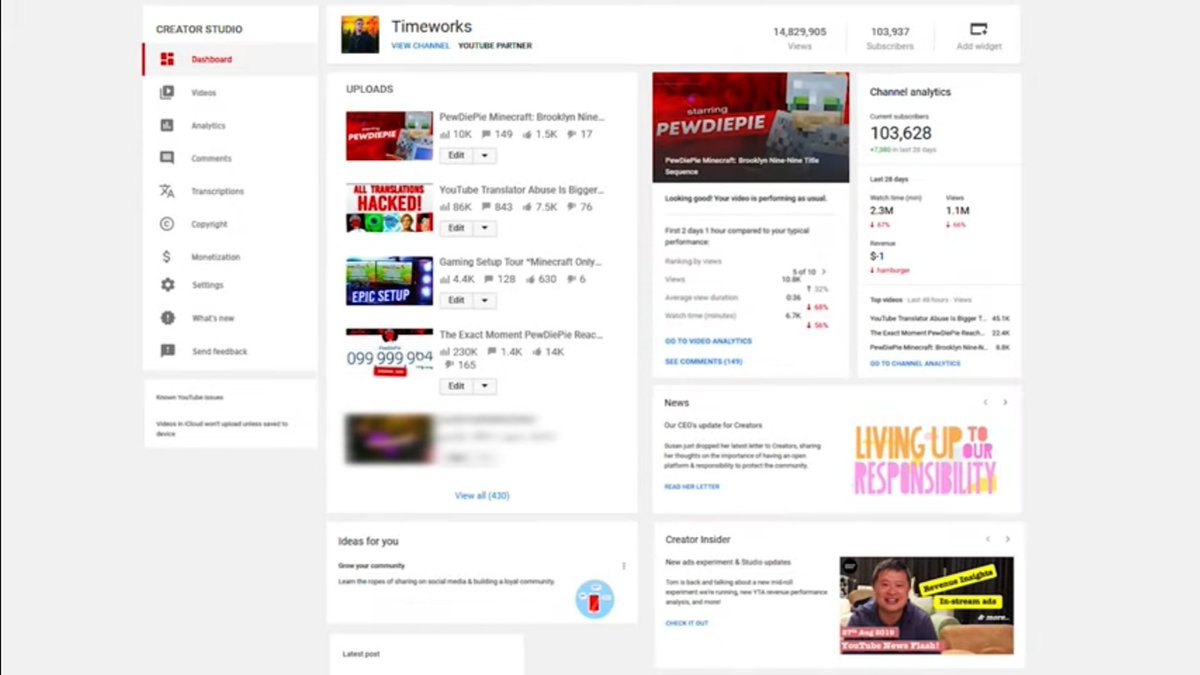Click GO TO CHANNEL ANALYTICS link
1200x675 pixels.
point(915,363)
